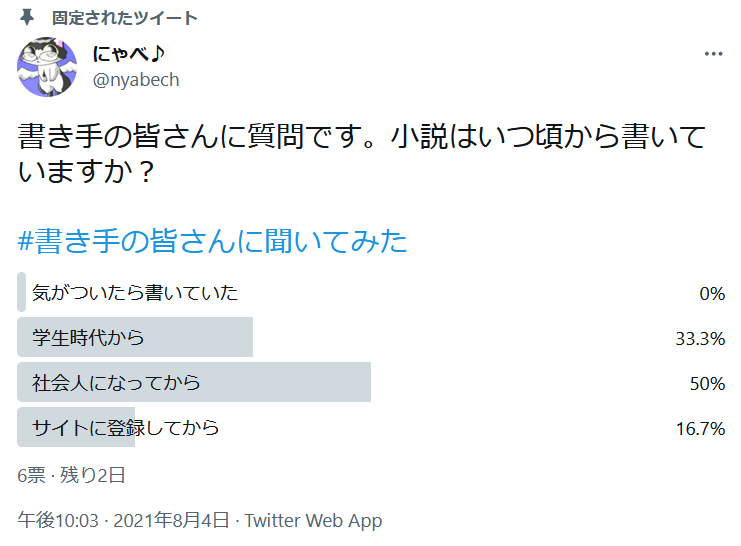This screenshot has height=546, width=741.
Task: Click the 0% poll result
Action: pos(711,294)
